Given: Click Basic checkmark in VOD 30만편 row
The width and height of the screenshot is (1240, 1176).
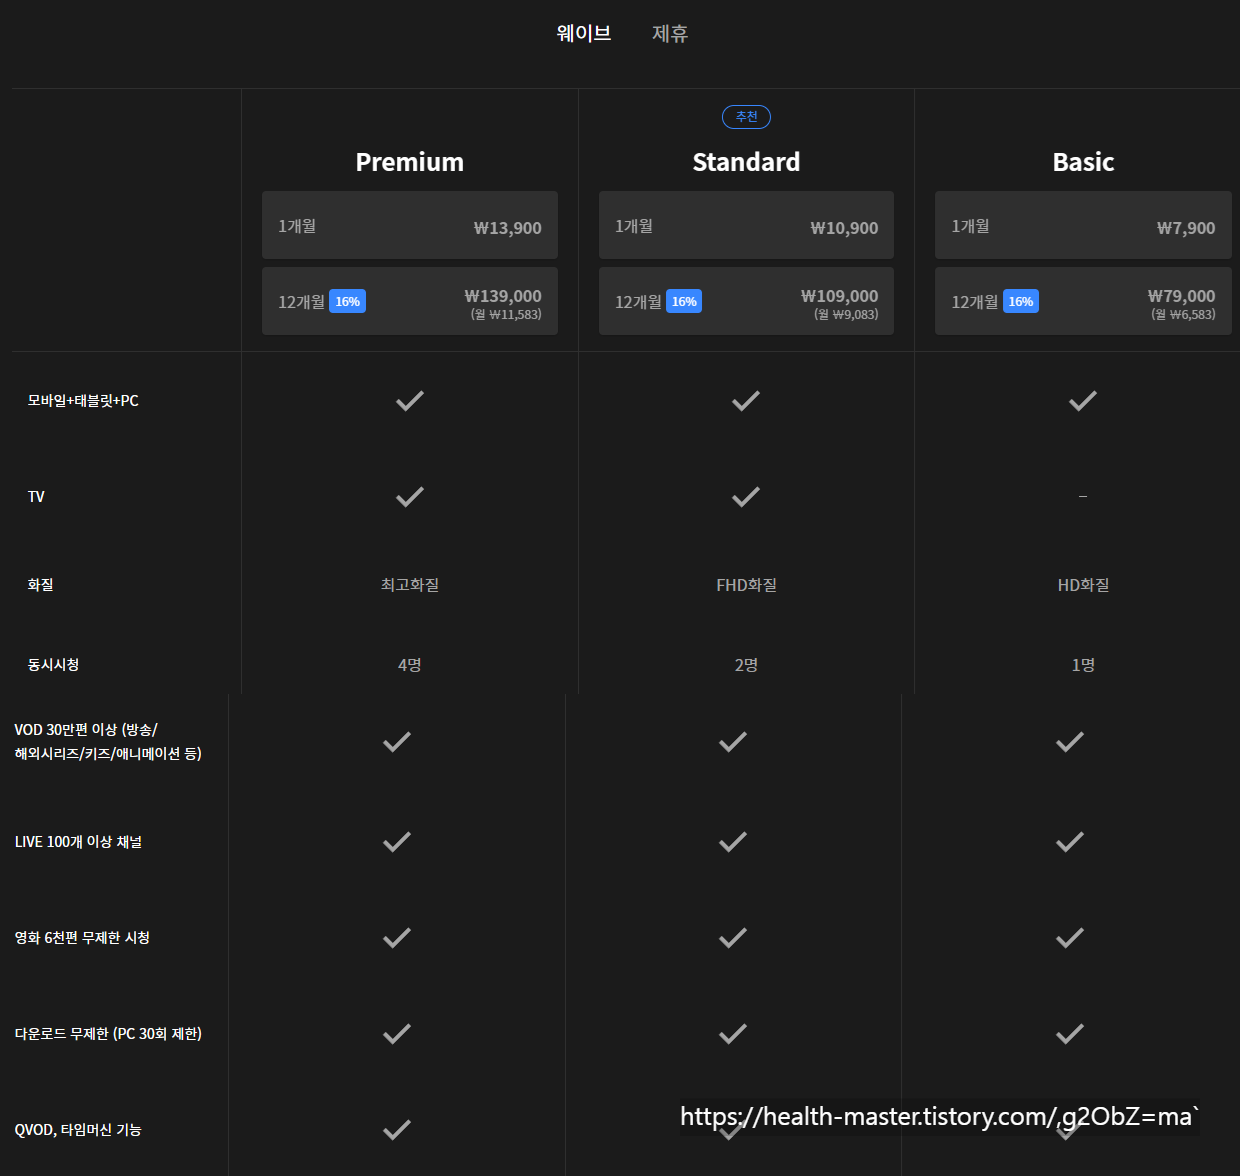Looking at the screenshot, I should click(x=1070, y=742).
